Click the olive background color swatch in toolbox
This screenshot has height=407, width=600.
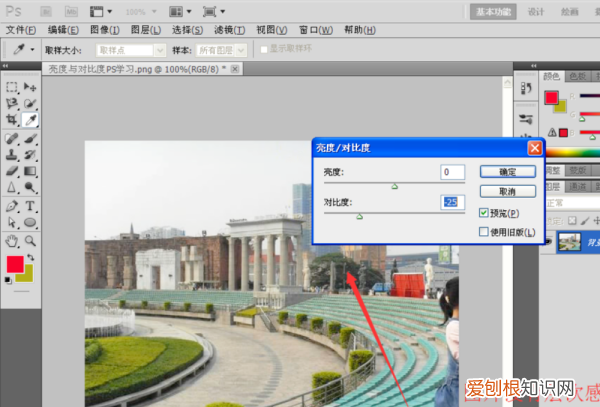click(x=28, y=277)
